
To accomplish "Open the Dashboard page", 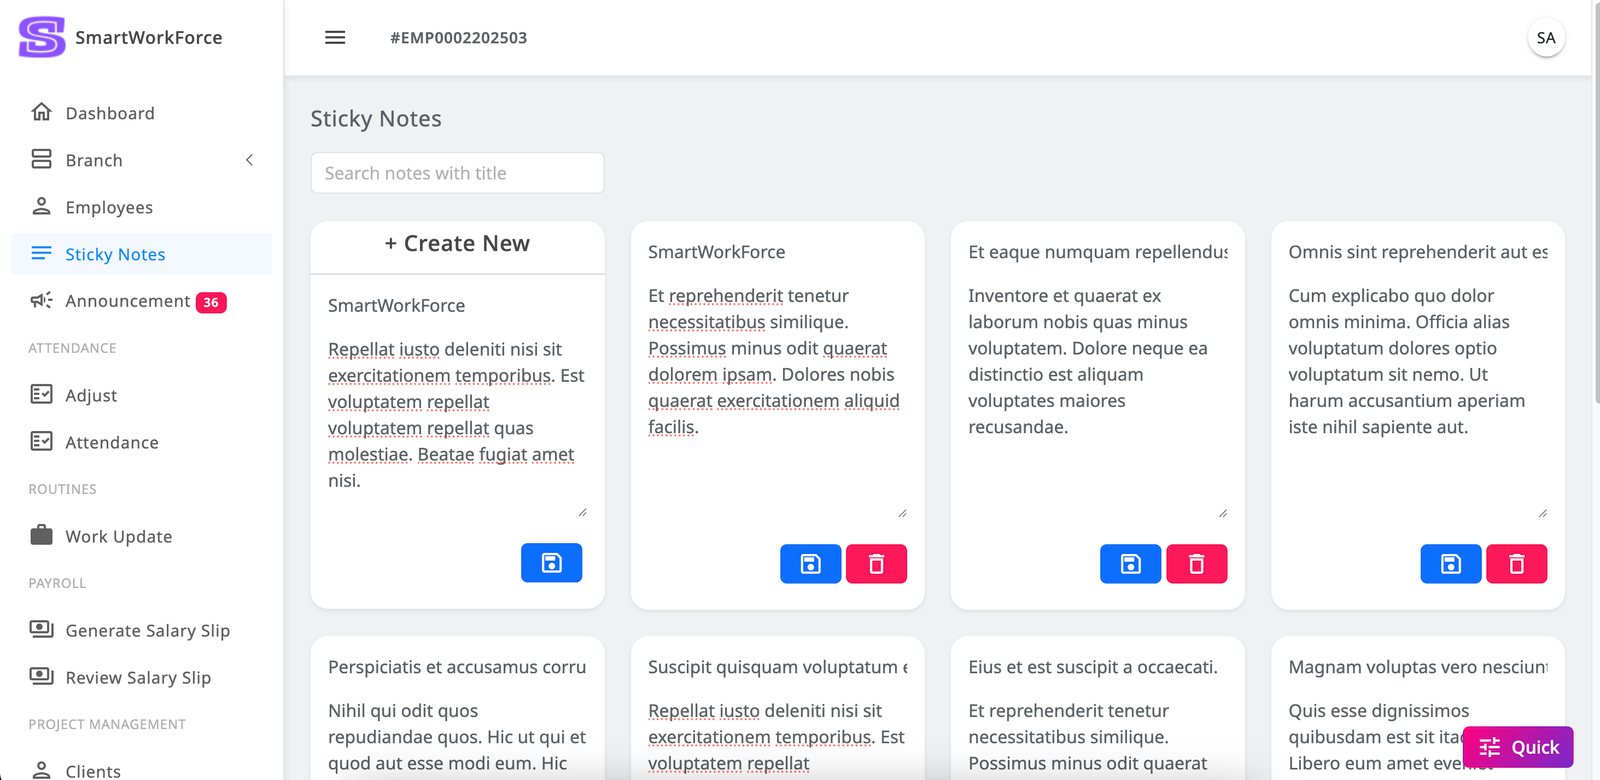I will (110, 113).
